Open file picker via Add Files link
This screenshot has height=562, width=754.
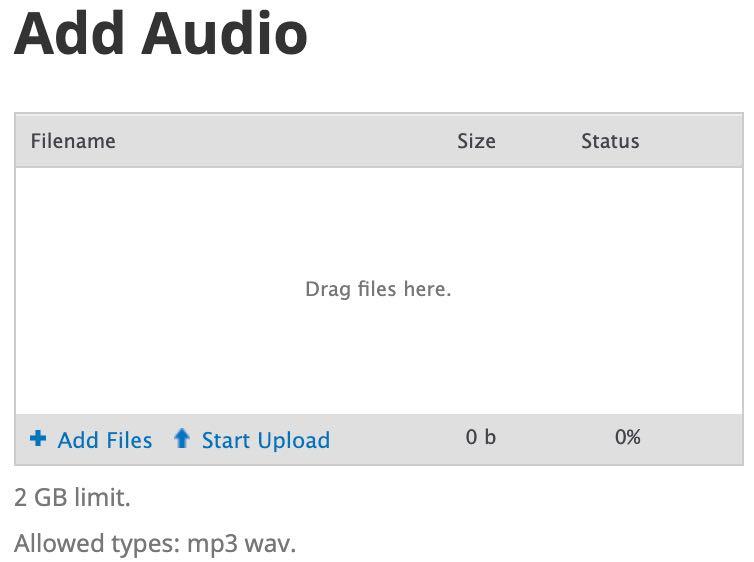[104, 440]
